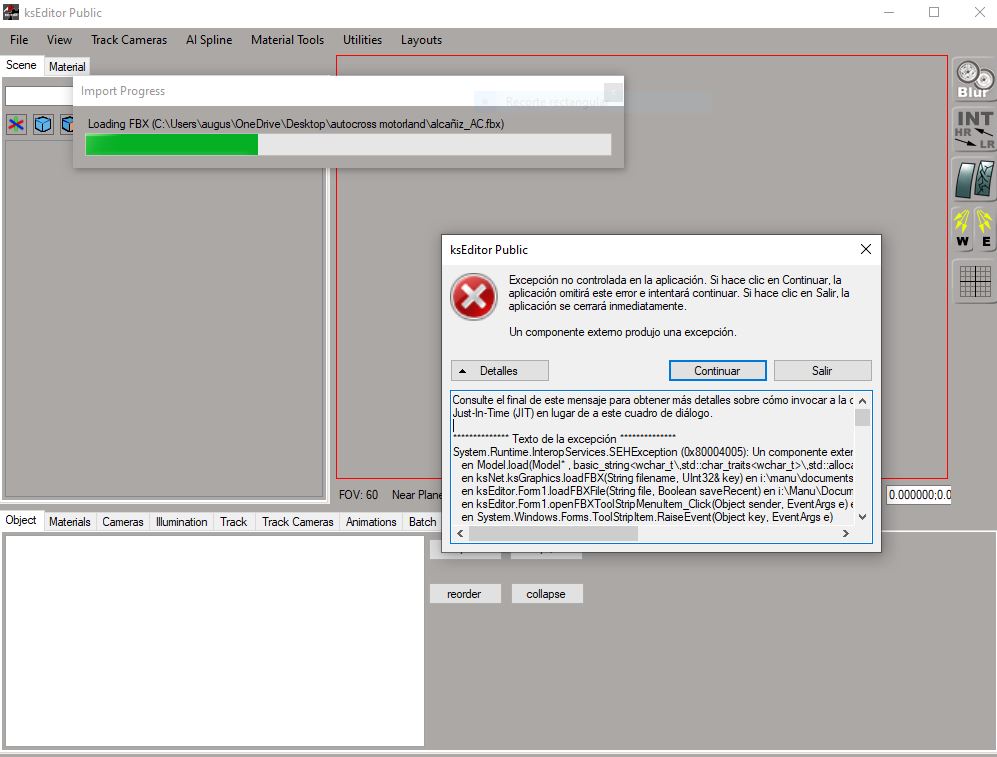The width and height of the screenshot is (997, 757).
Task: Open the Layouts menu
Action: point(421,39)
